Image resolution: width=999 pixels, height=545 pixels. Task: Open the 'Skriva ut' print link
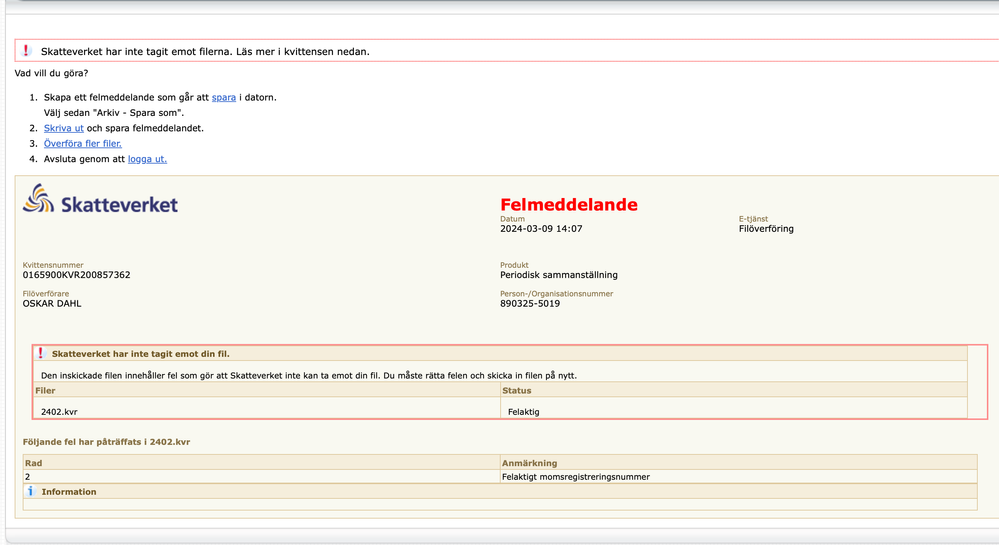click(x=64, y=128)
